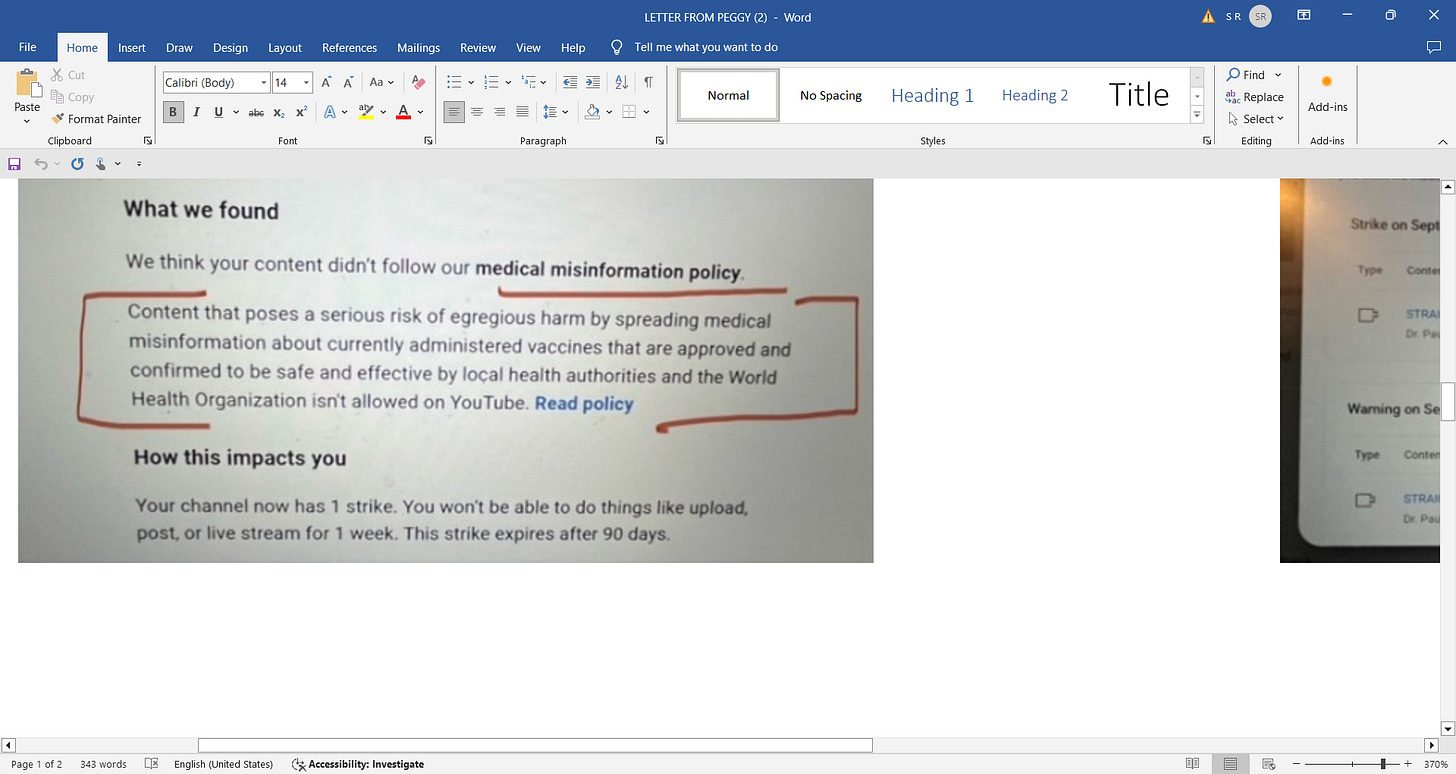Switch to the Review tab
This screenshot has height=774, width=1456.
[x=478, y=47]
